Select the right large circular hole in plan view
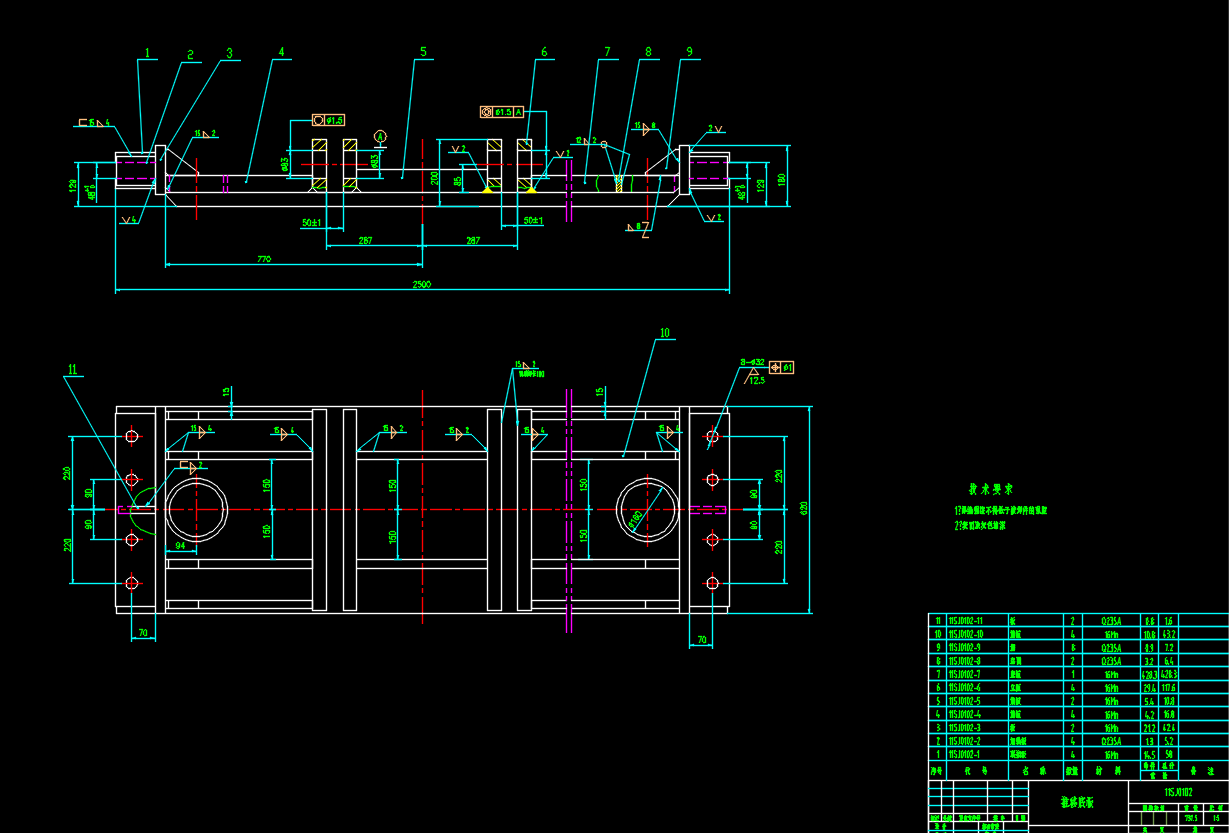This screenshot has width=1229, height=833. tap(647, 508)
